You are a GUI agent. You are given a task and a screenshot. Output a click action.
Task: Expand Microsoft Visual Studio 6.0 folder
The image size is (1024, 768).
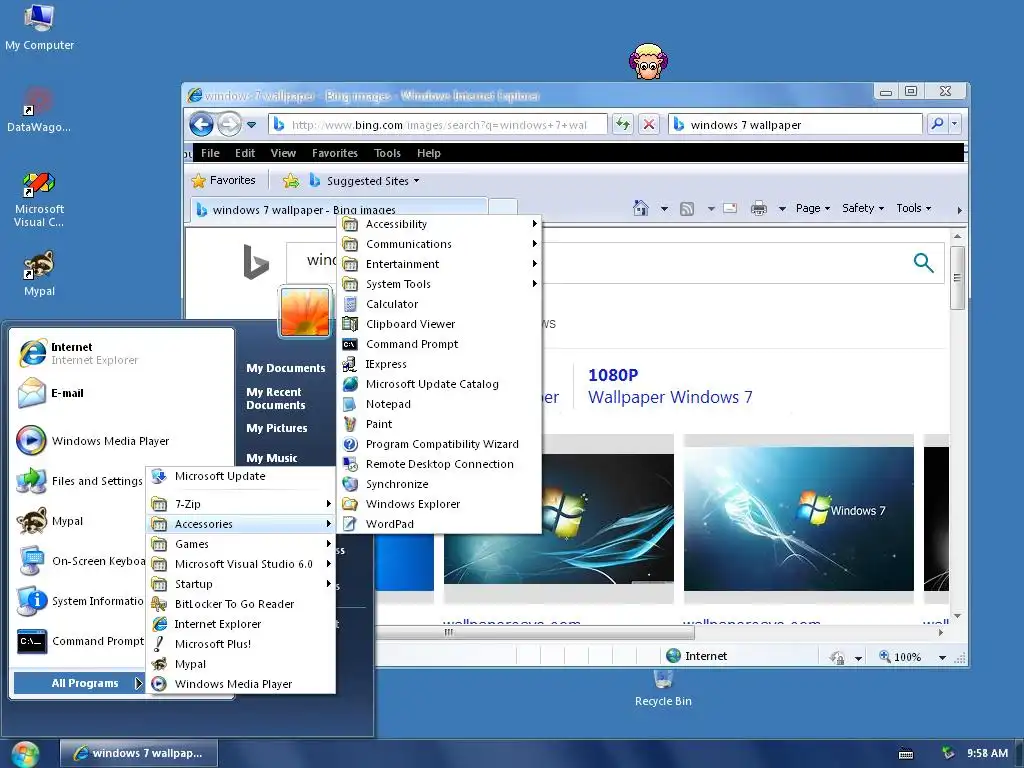[x=241, y=564]
